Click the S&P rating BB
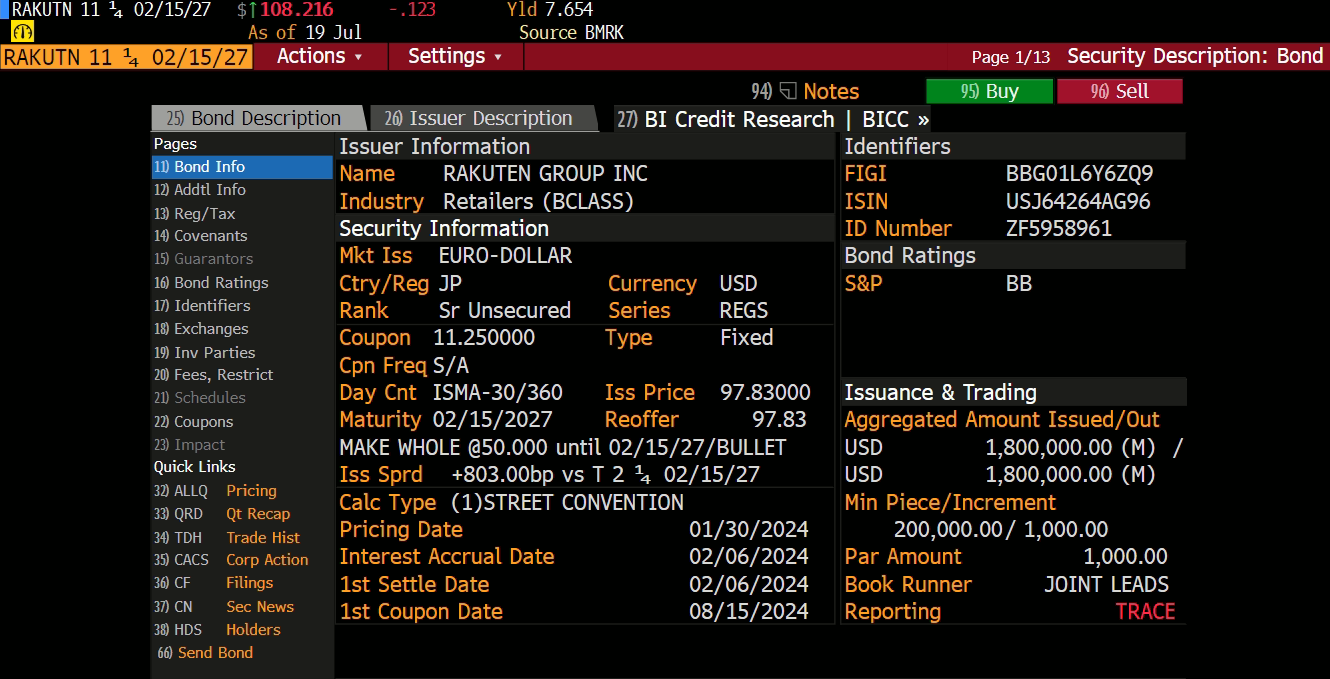Screen dimensions: 1330x679 1019,283
